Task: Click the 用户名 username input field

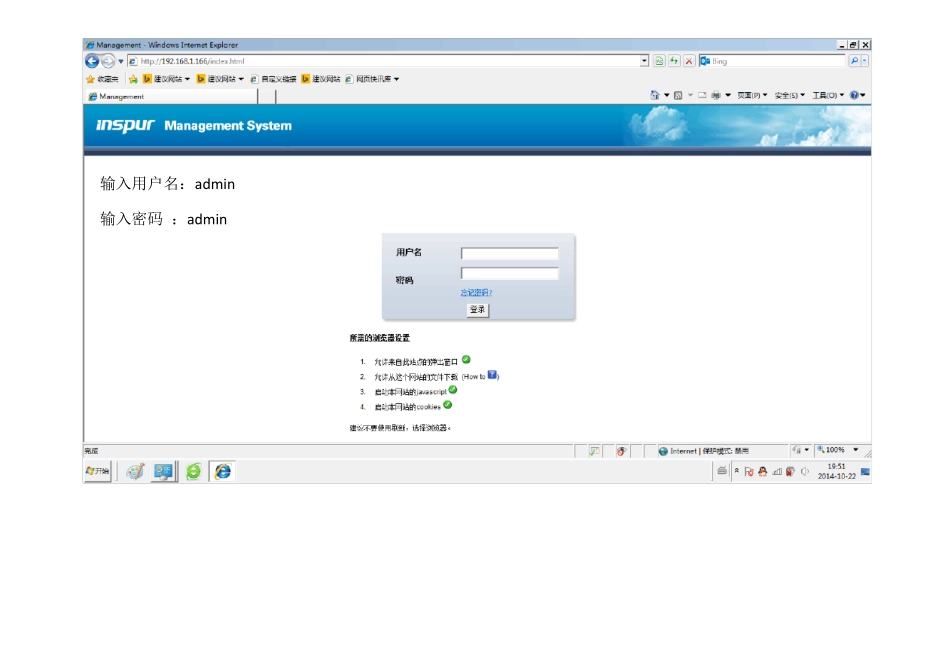Action: click(510, 253)
